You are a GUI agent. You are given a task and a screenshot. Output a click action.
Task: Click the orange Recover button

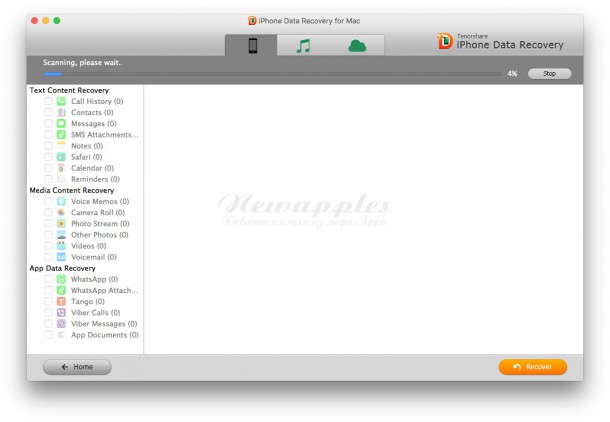click(x=533, y=367)
